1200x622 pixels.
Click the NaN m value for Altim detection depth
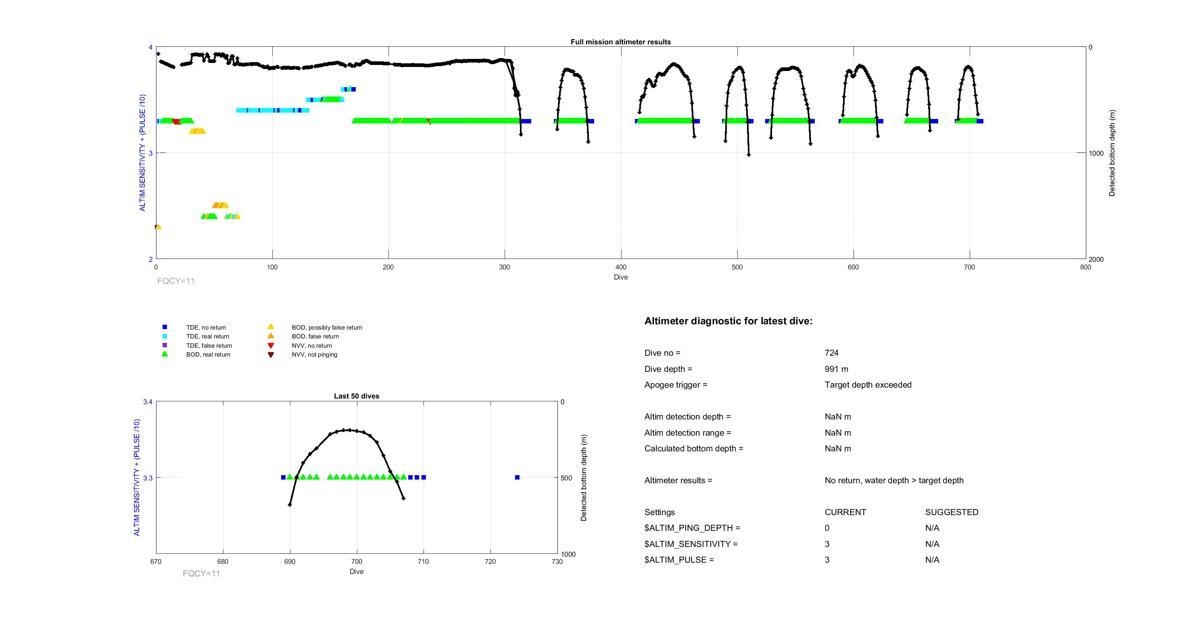pos(838,416)
